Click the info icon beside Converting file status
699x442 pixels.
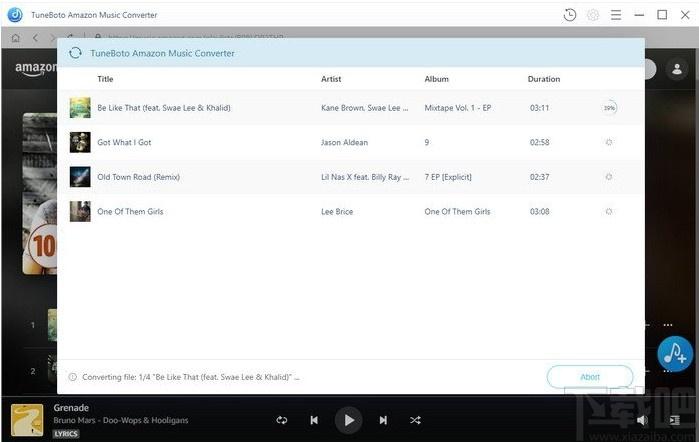click(72, 377)
